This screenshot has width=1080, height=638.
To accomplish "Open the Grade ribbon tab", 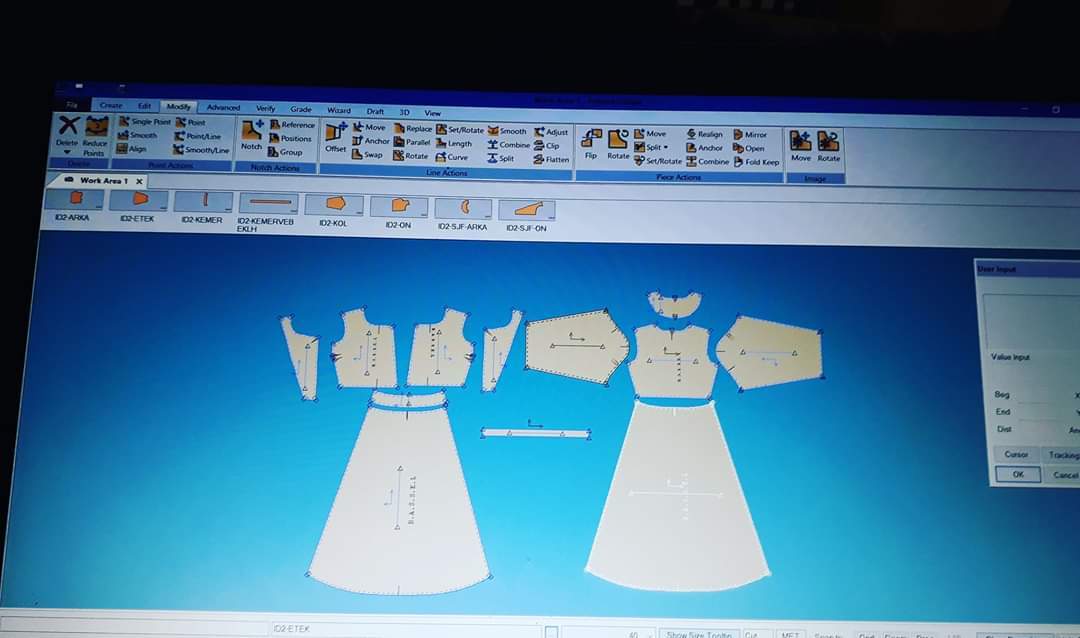I will (301, 109).
